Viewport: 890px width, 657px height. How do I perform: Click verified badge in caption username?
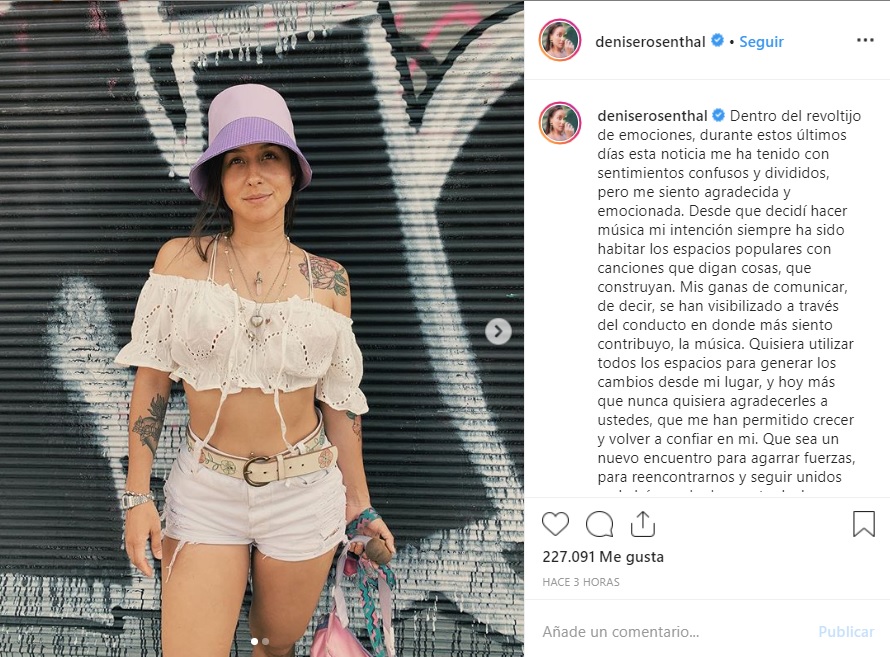coord(718,115)
